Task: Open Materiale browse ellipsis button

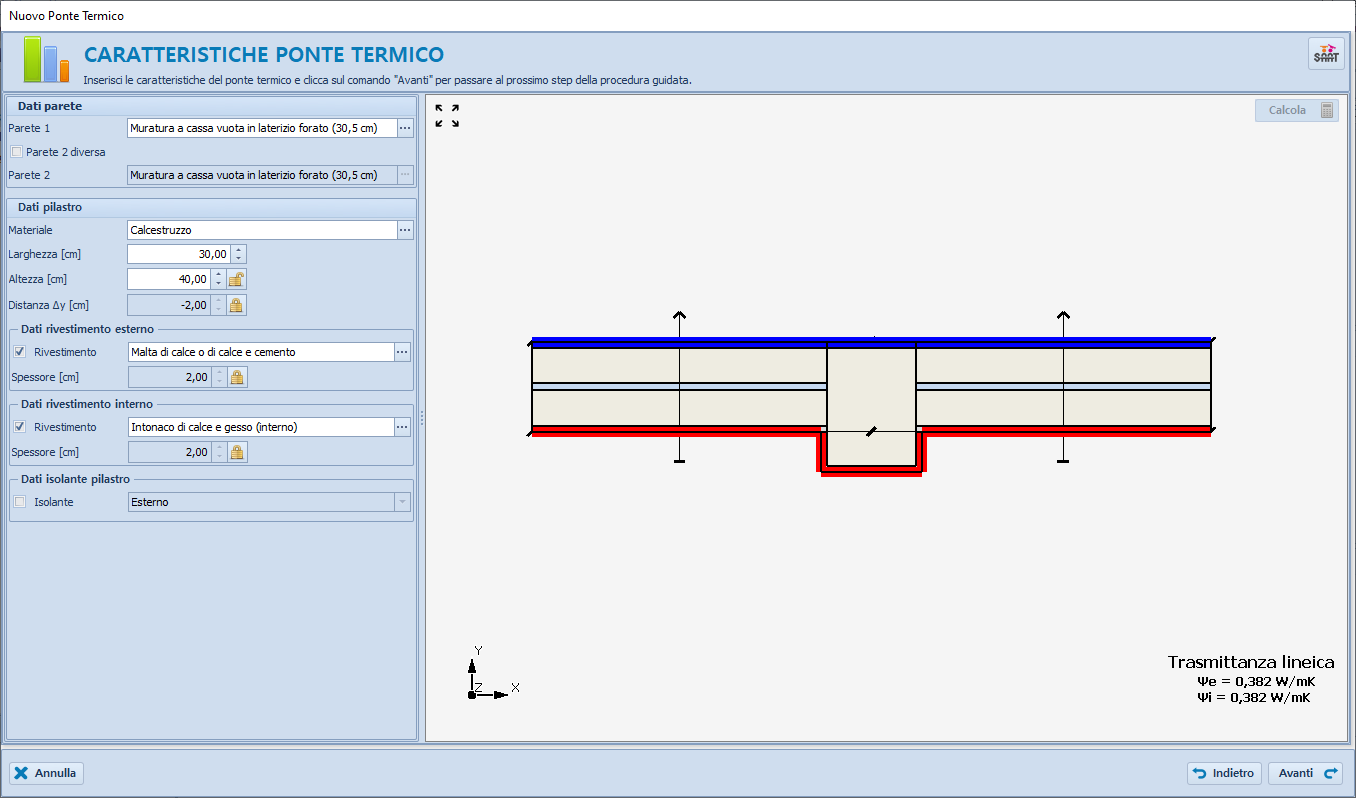Action: 405,230
